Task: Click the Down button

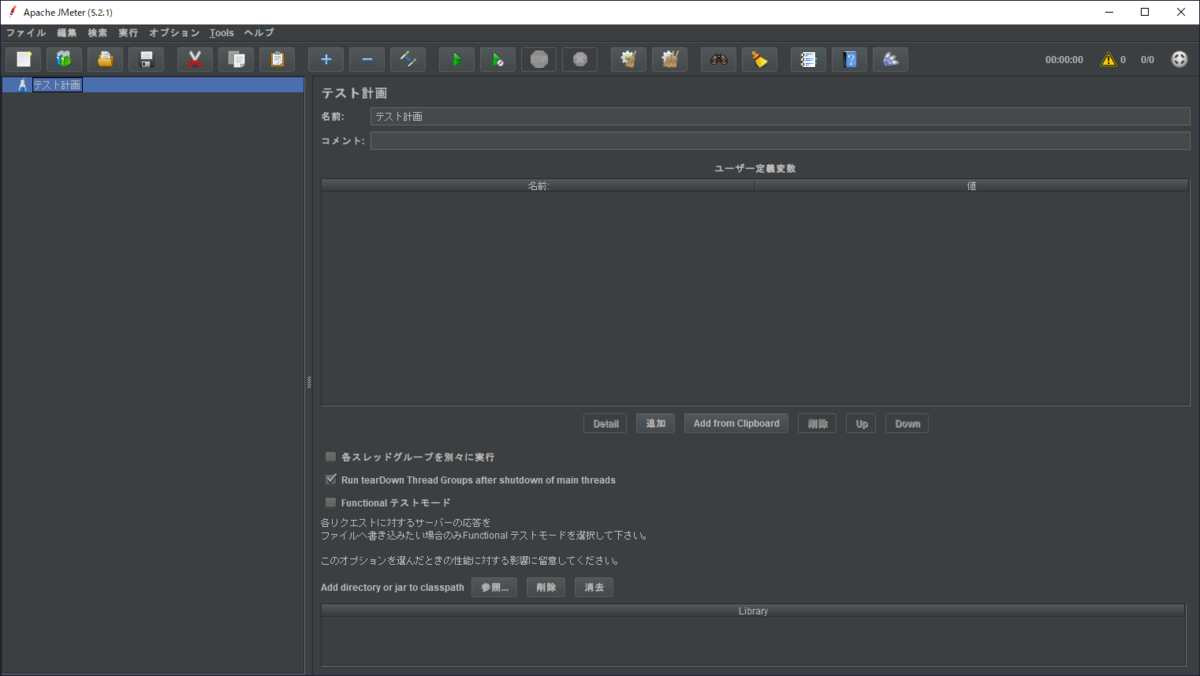Action: tap(907, 424)
